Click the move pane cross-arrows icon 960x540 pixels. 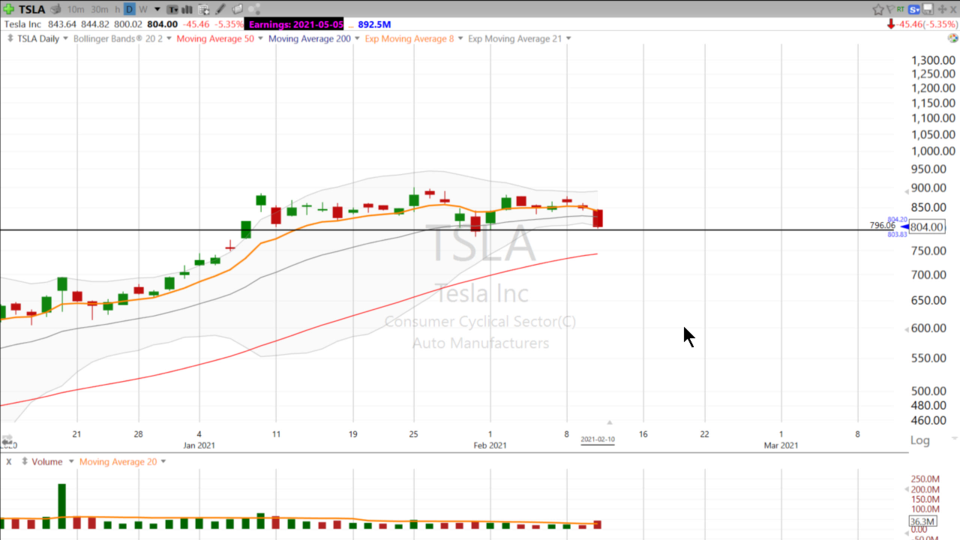[942, 9]
